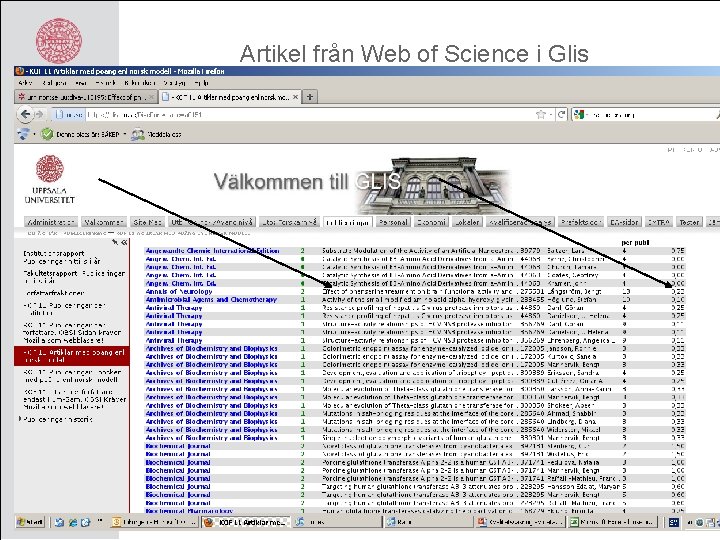
Task: Open the Arkiv menu
Action: pos(25,83)
